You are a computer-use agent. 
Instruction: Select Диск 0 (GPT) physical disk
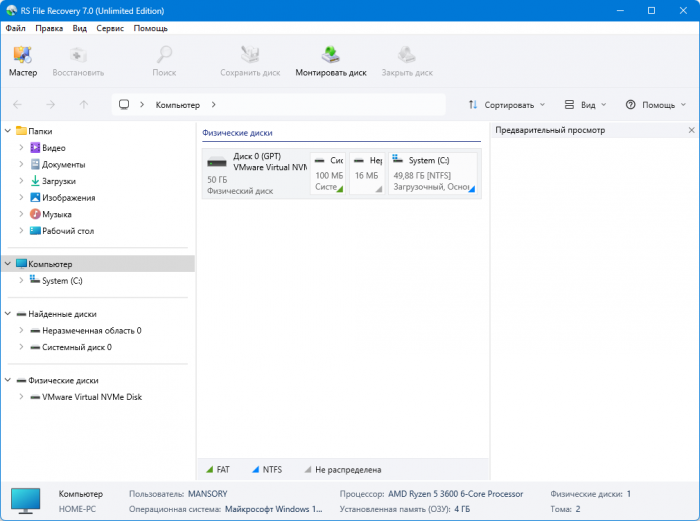[254, 174]
